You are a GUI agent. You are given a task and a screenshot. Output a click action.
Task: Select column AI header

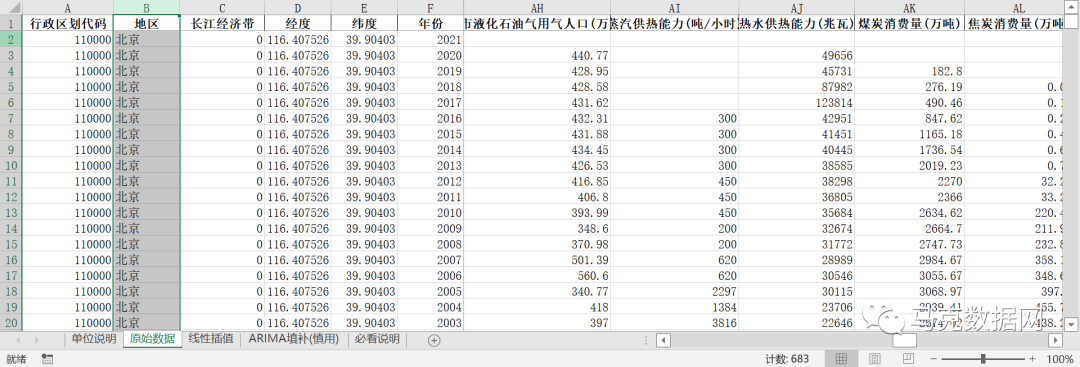pyautogui.click(x=674, y=8)
